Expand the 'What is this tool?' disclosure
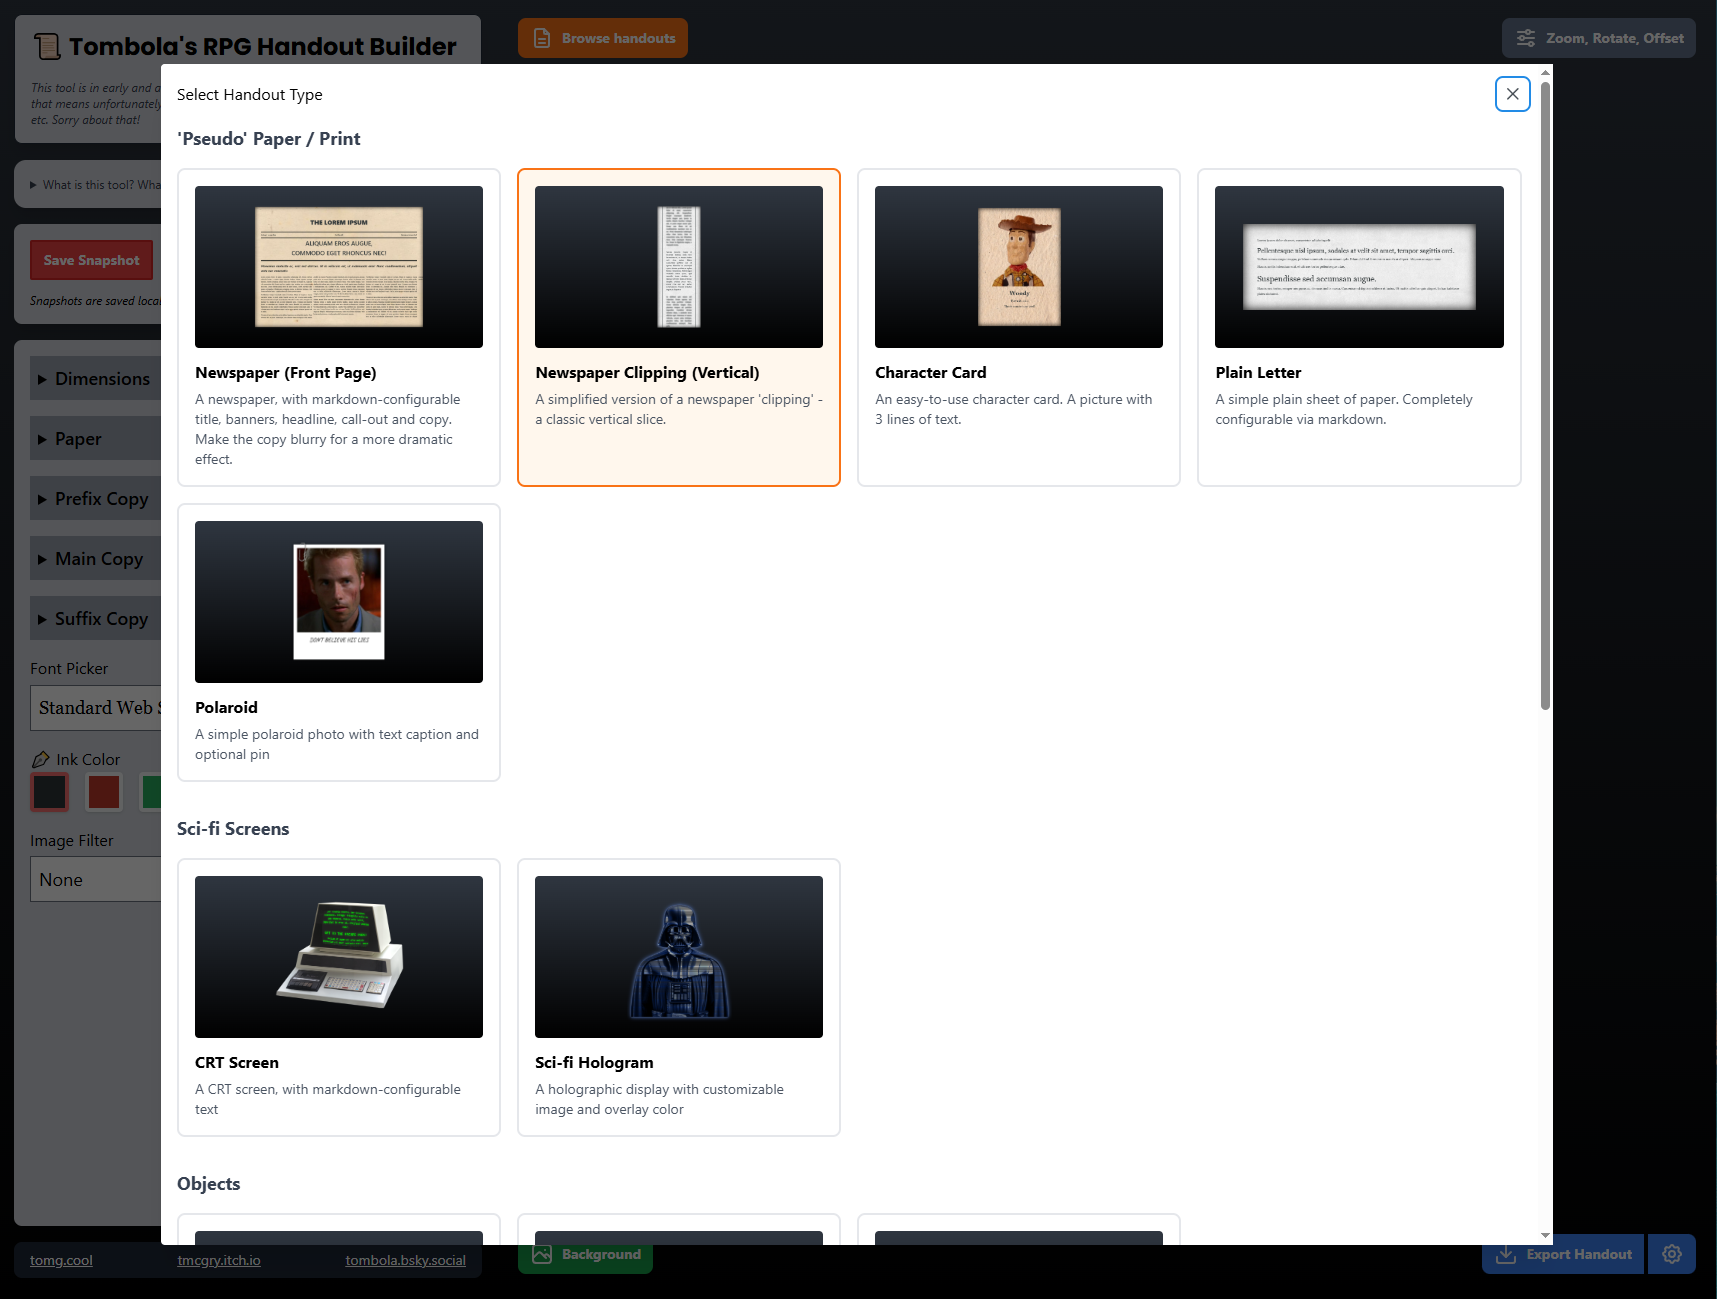This screenshot has height=1299, width=1717. 96,185
